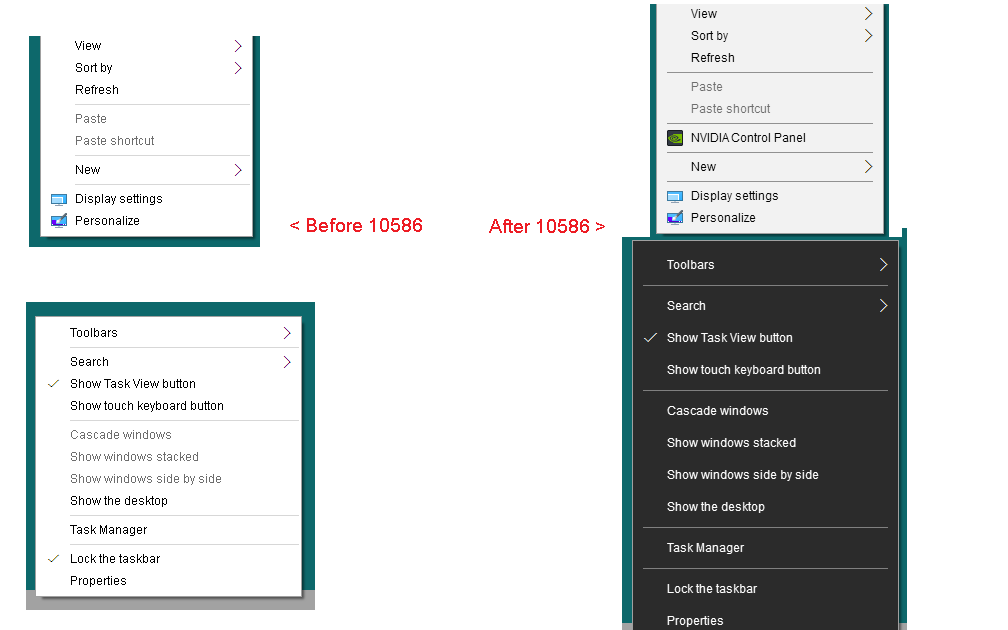Image resolution: width=1008 pixels, height=630 pixels.
Task: Click greyed Paste shortcut in menu without NVIDIA
Action: click(114, 141)
